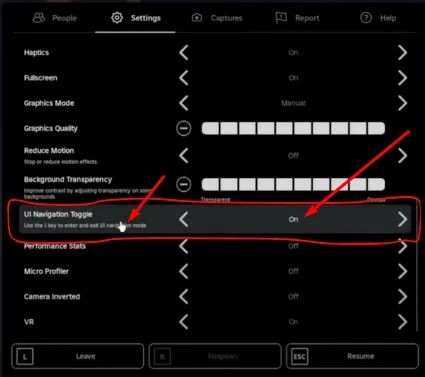Click left arrow for UI Navigation Toggle
This screenshot has width=425, height=377.
point(184,219)
